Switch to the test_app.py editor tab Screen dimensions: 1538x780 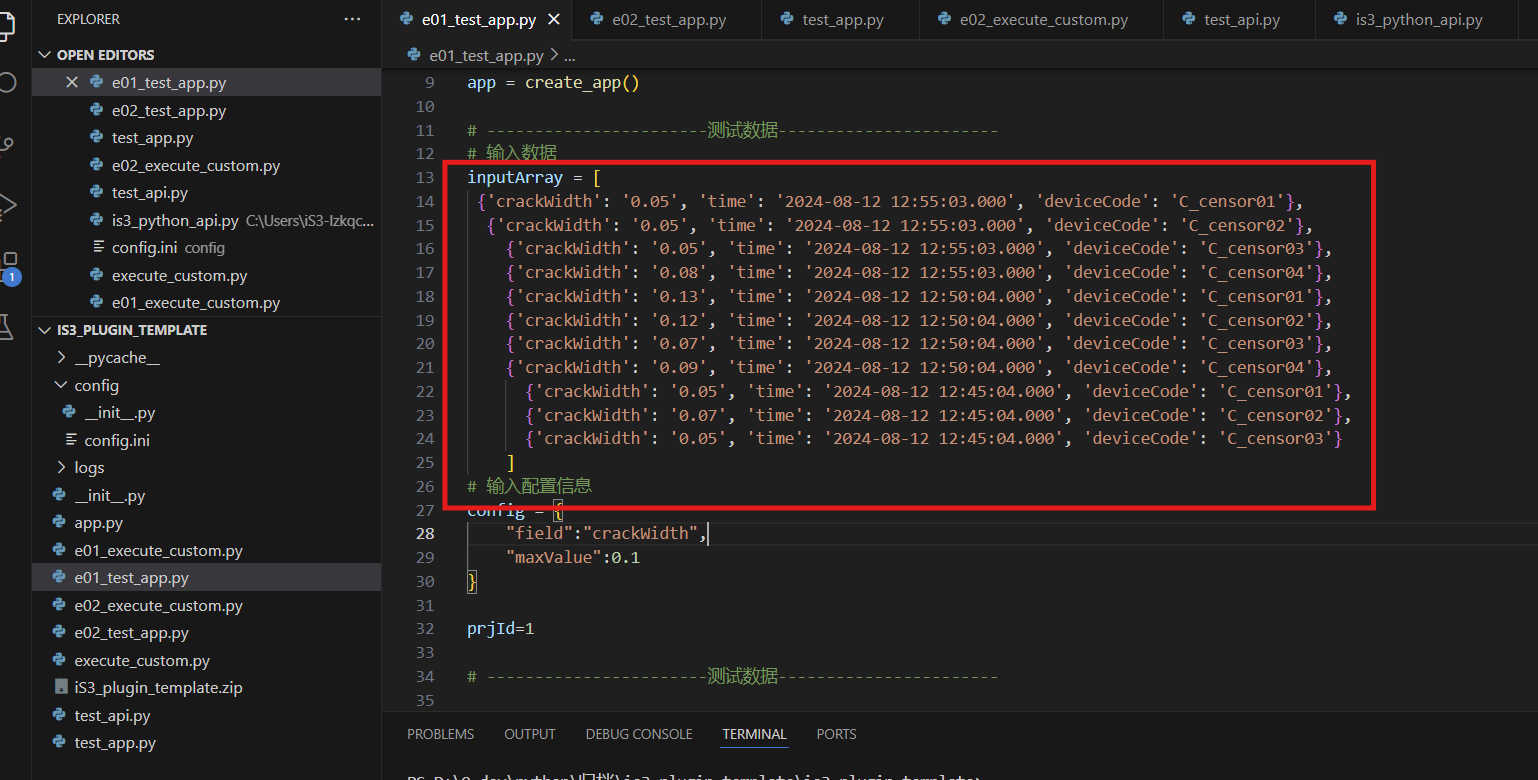[840, 19]
